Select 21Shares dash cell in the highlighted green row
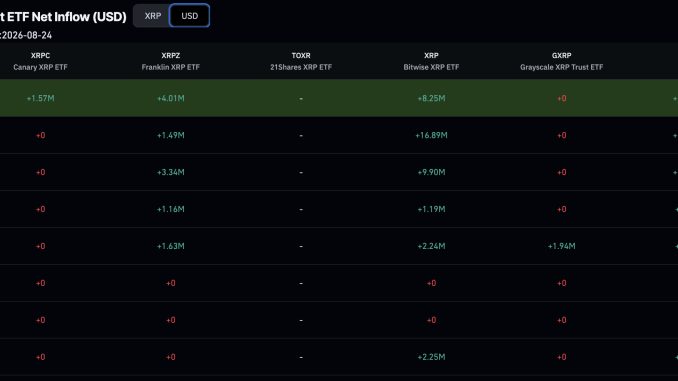 pos(301,99)
